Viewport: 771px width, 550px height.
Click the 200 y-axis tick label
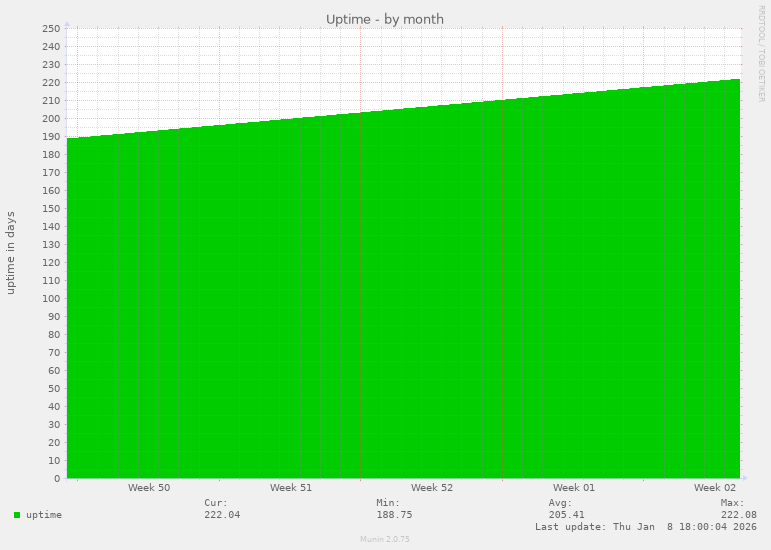51,118
